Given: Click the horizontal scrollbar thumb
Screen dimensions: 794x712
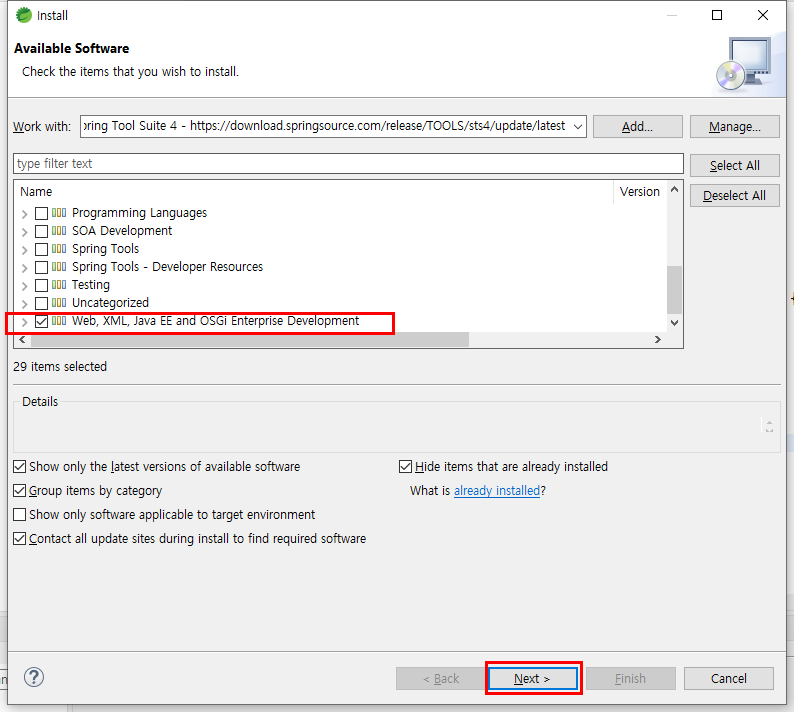Looking at the screenshot, I should 250,339.
